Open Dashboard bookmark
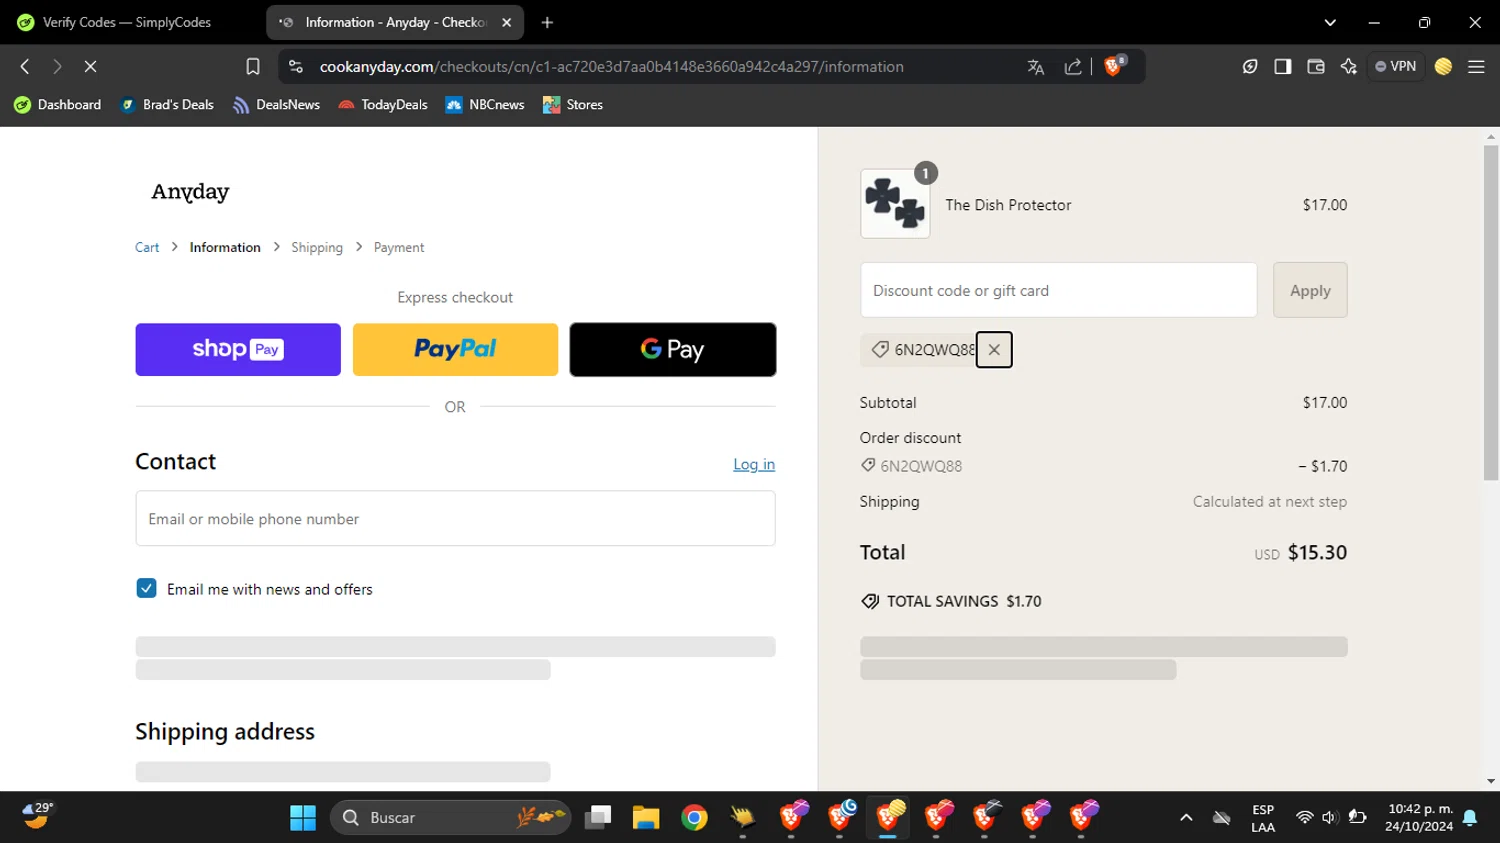The height and width of the screenshot is (843, 1500). click(x=58, y=105)
